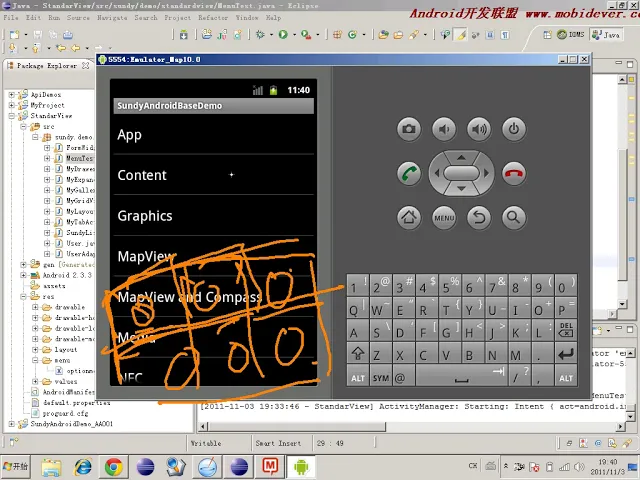Click the Q key on emulator keyboard
Screen dimensions: 640x480
(x=358, y=309)
